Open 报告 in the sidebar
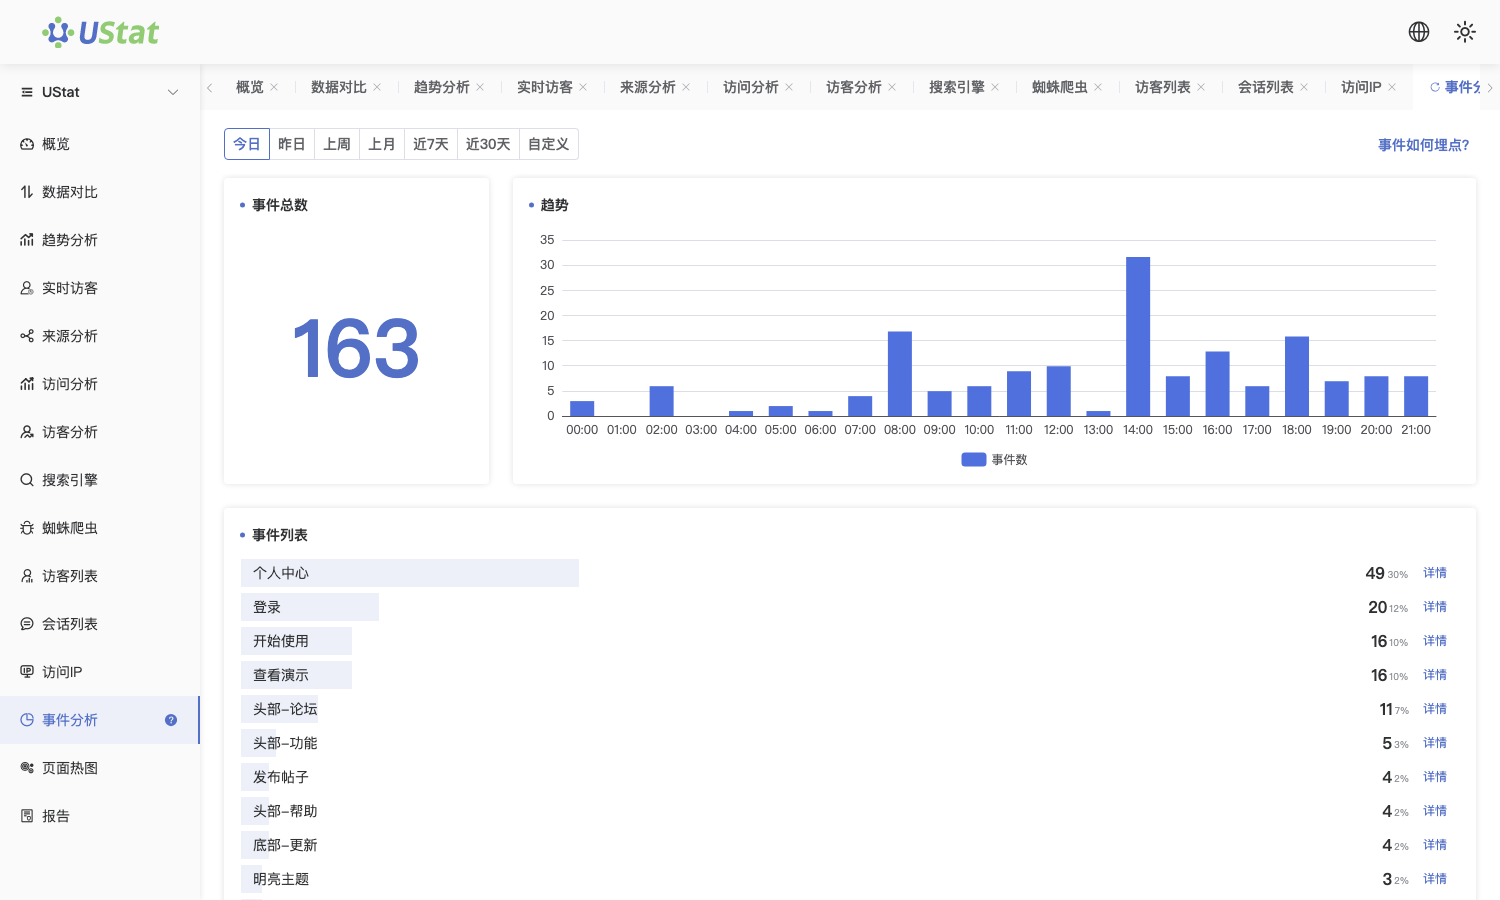Viewport: 1500px width, 900px height. click(100, 816)
